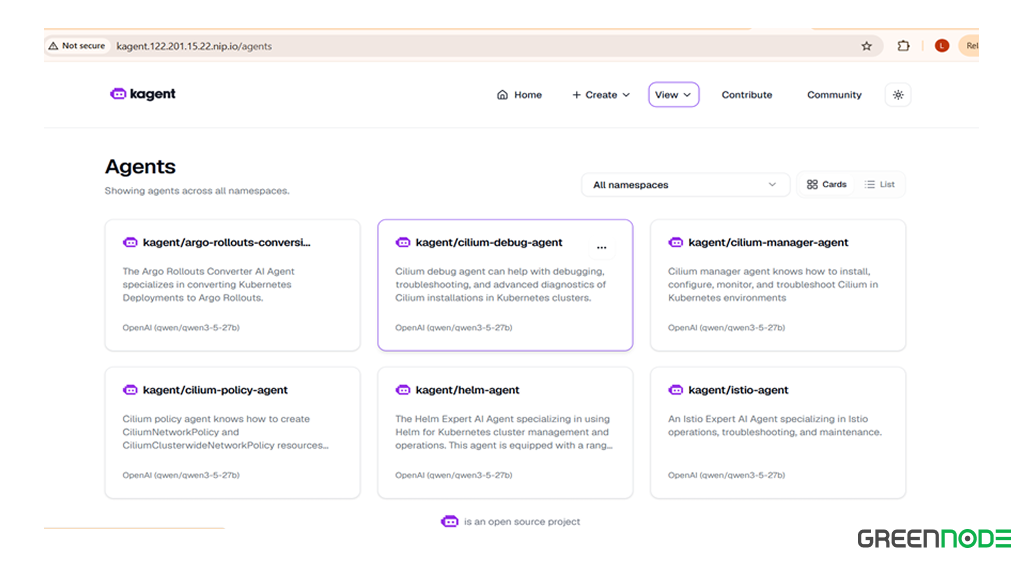Open the kagent/cilium-debug-agent card title

pos(489,242)
